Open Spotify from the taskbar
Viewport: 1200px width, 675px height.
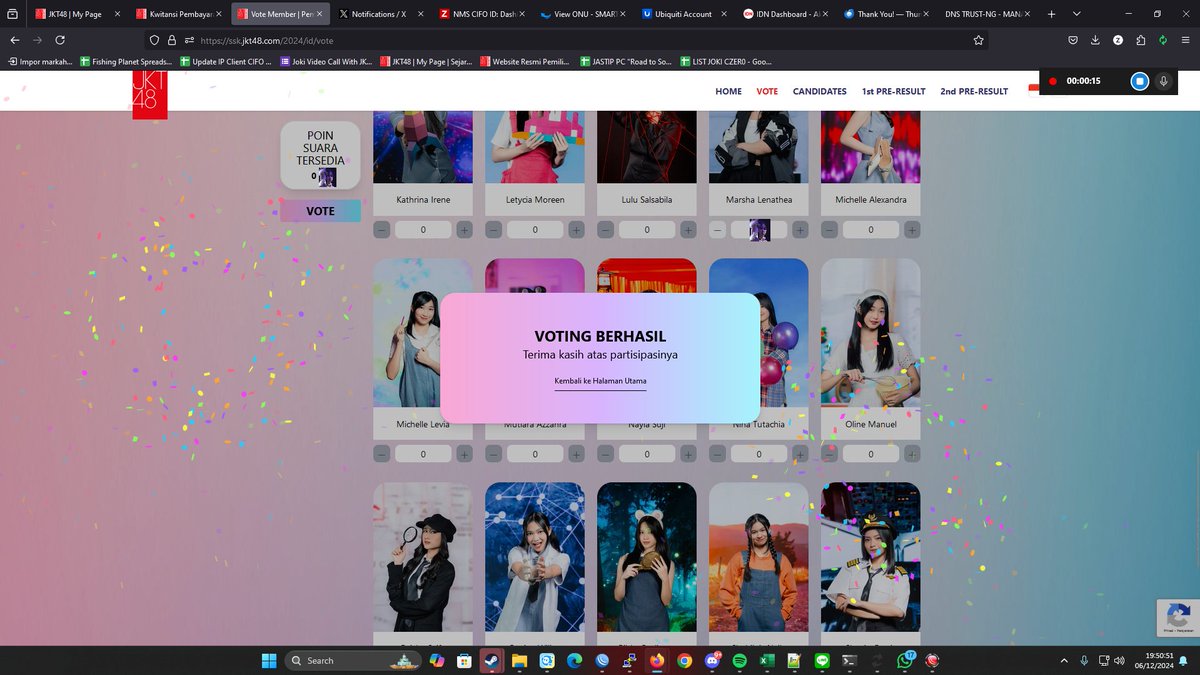click(739, 660)
